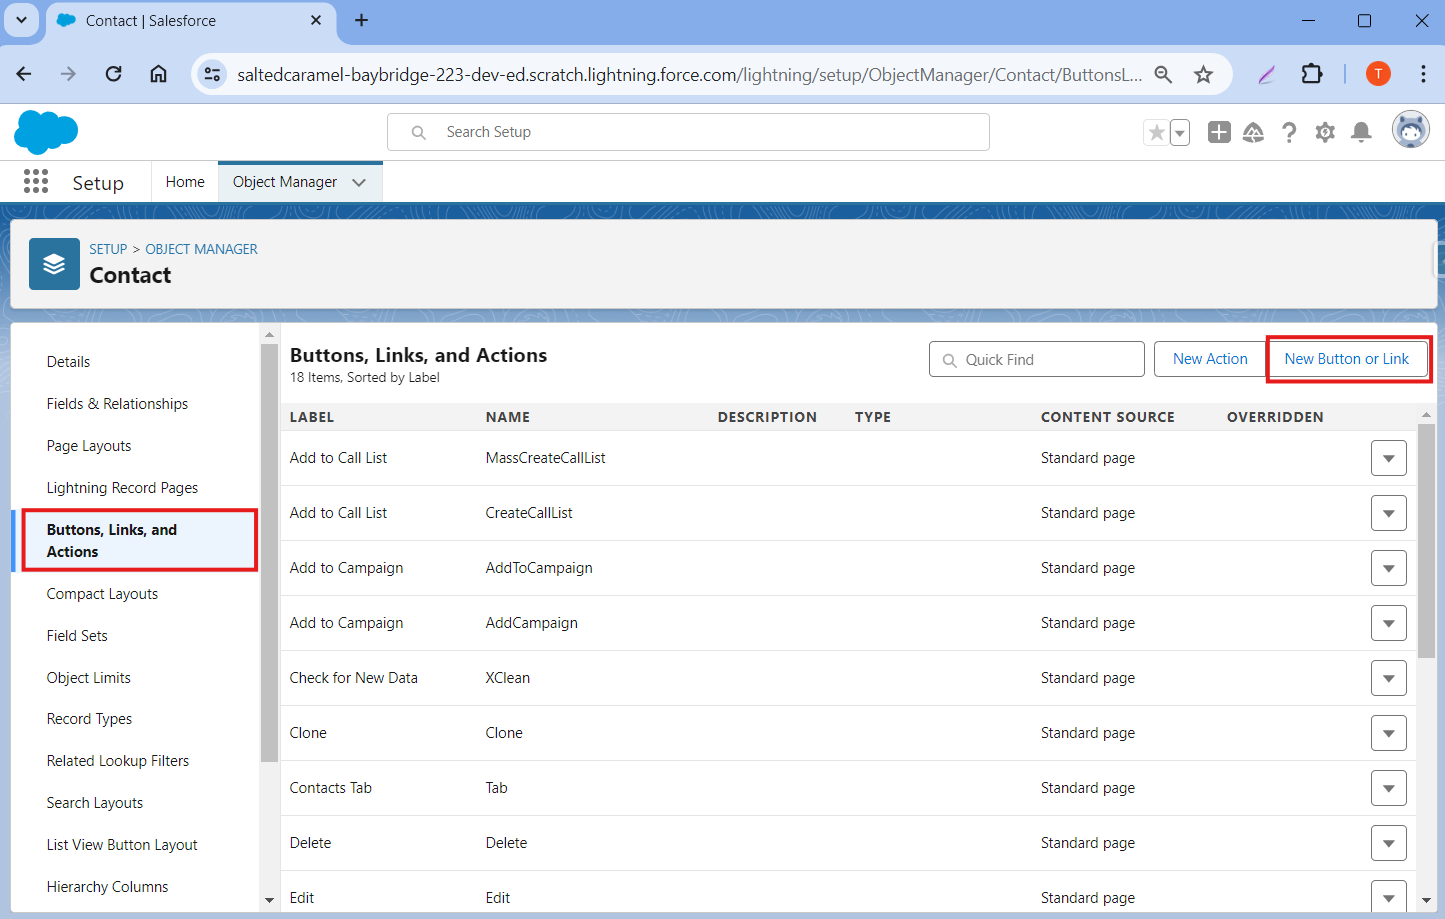Open the Chrome profile T avatar
The image size is (1445, 919).
[1378, 73]
